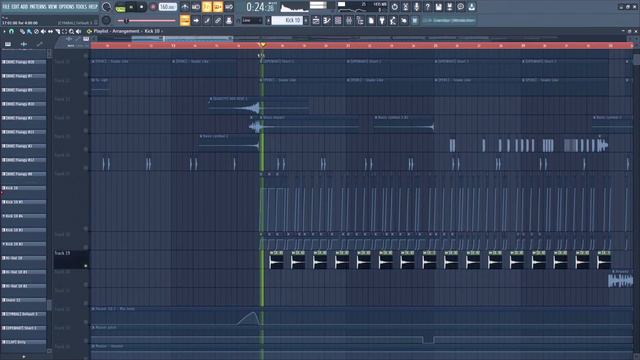Click the hourglass tempo tapper icon
The width and height of the screenshot is (640, 360).
pos(405,7)
